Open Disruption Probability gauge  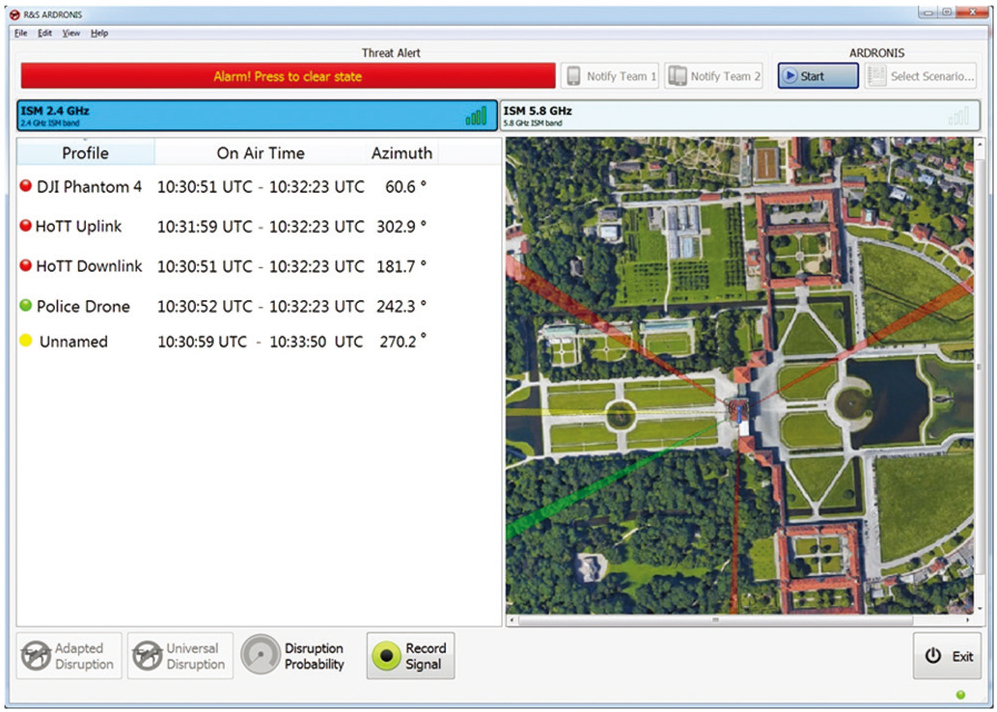260,655
